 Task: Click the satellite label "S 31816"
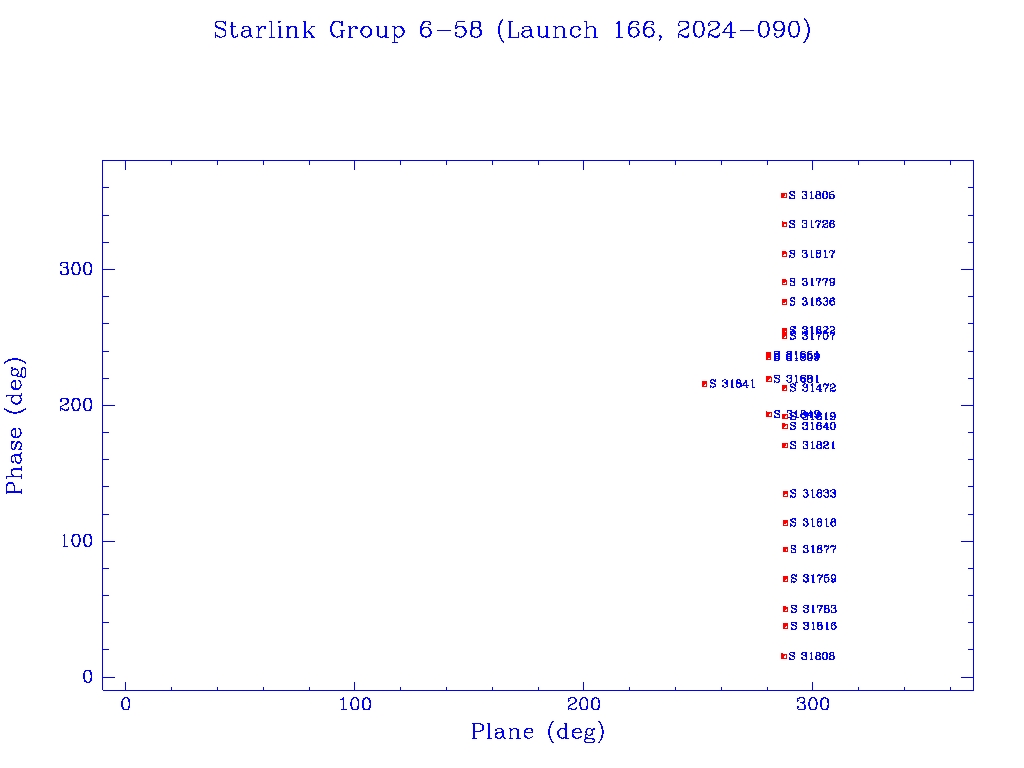pyautogui.click(x=814, y=626)
